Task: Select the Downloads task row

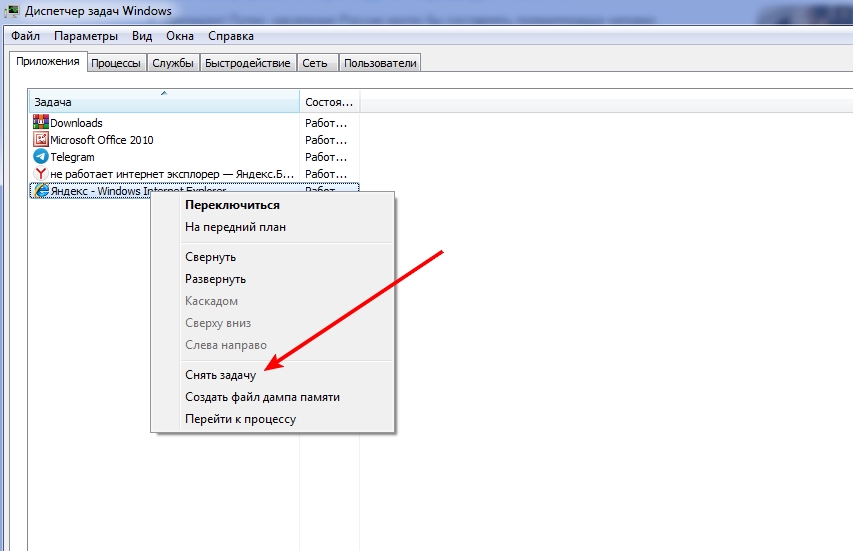Action: pyautogui.click(x=194, y=122)
